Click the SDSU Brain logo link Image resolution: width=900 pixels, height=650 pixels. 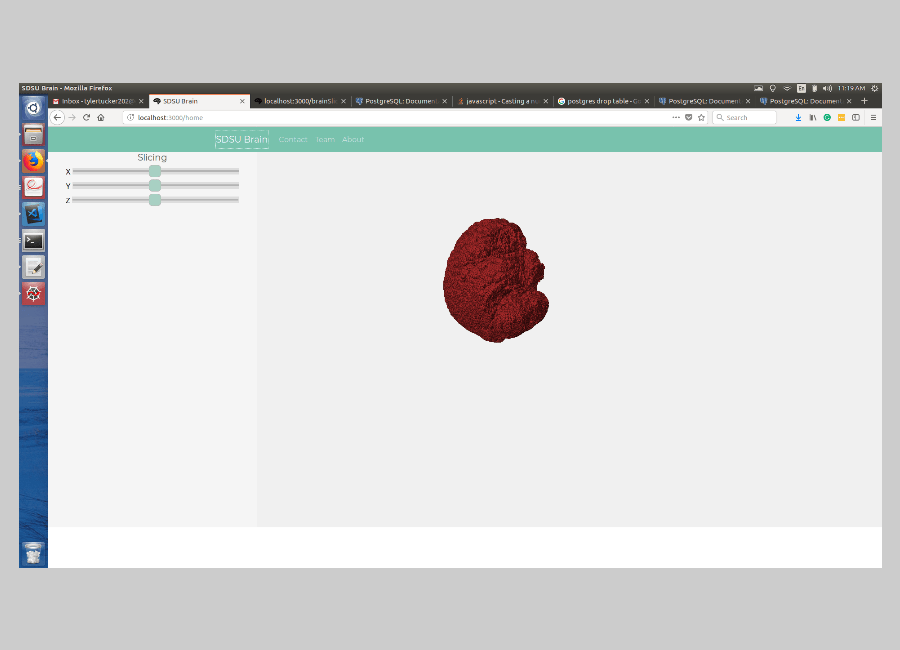(x=241, y=139)
